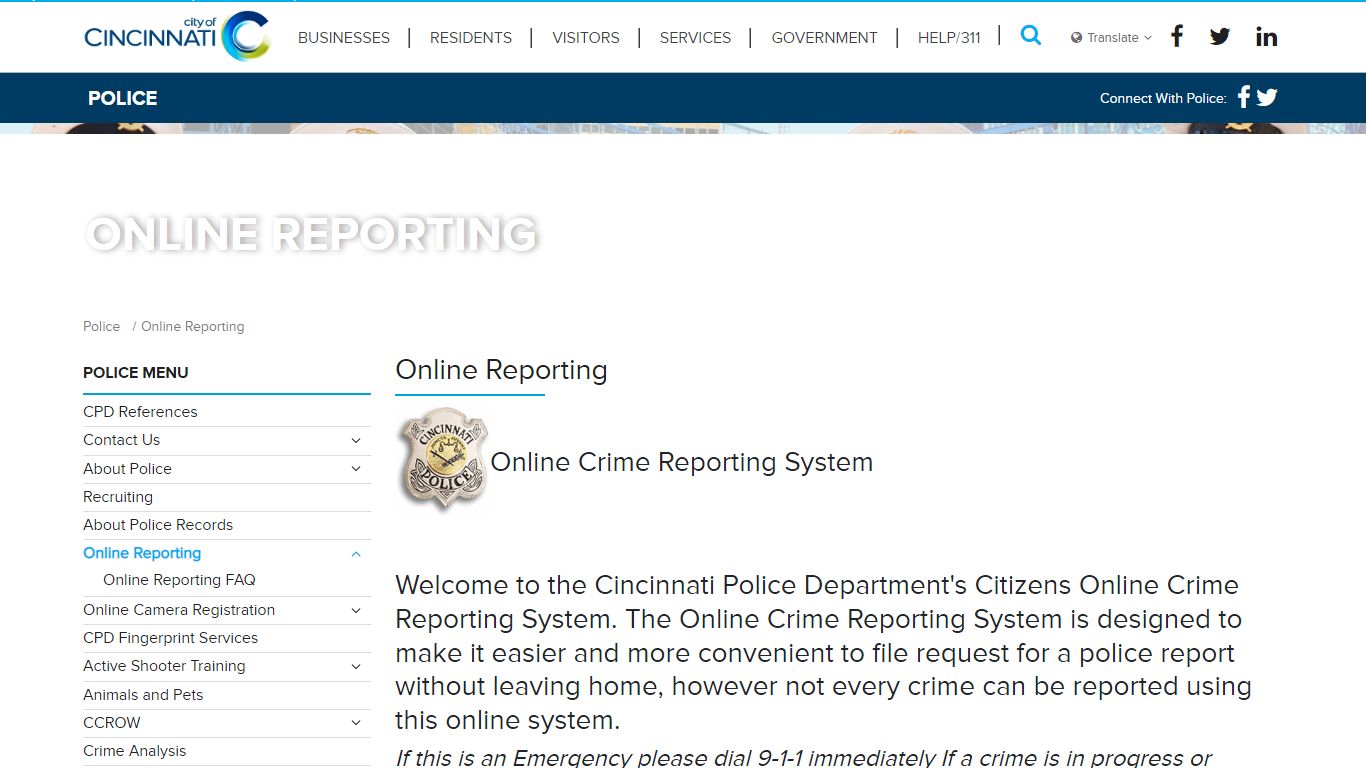1366x768 pixels.
Task: Open the police Twitter icon in blue bar
Action: coord(1267,97)
